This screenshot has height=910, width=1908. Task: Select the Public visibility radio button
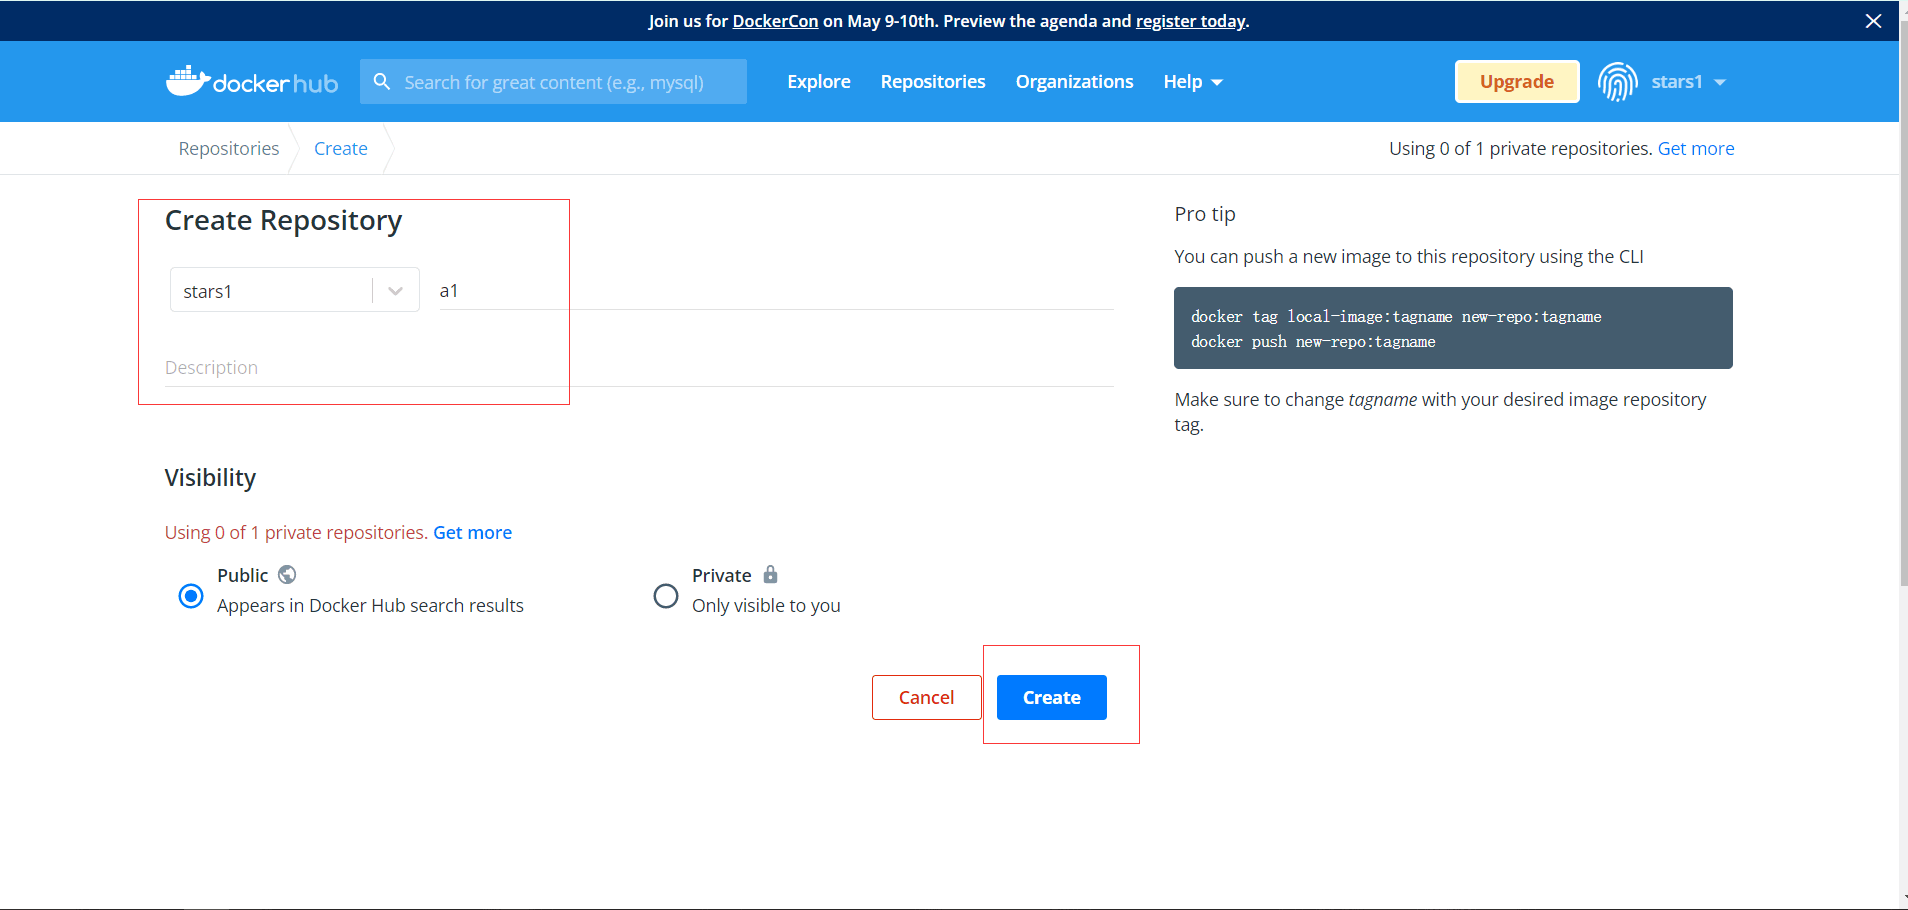click(190, 596)
